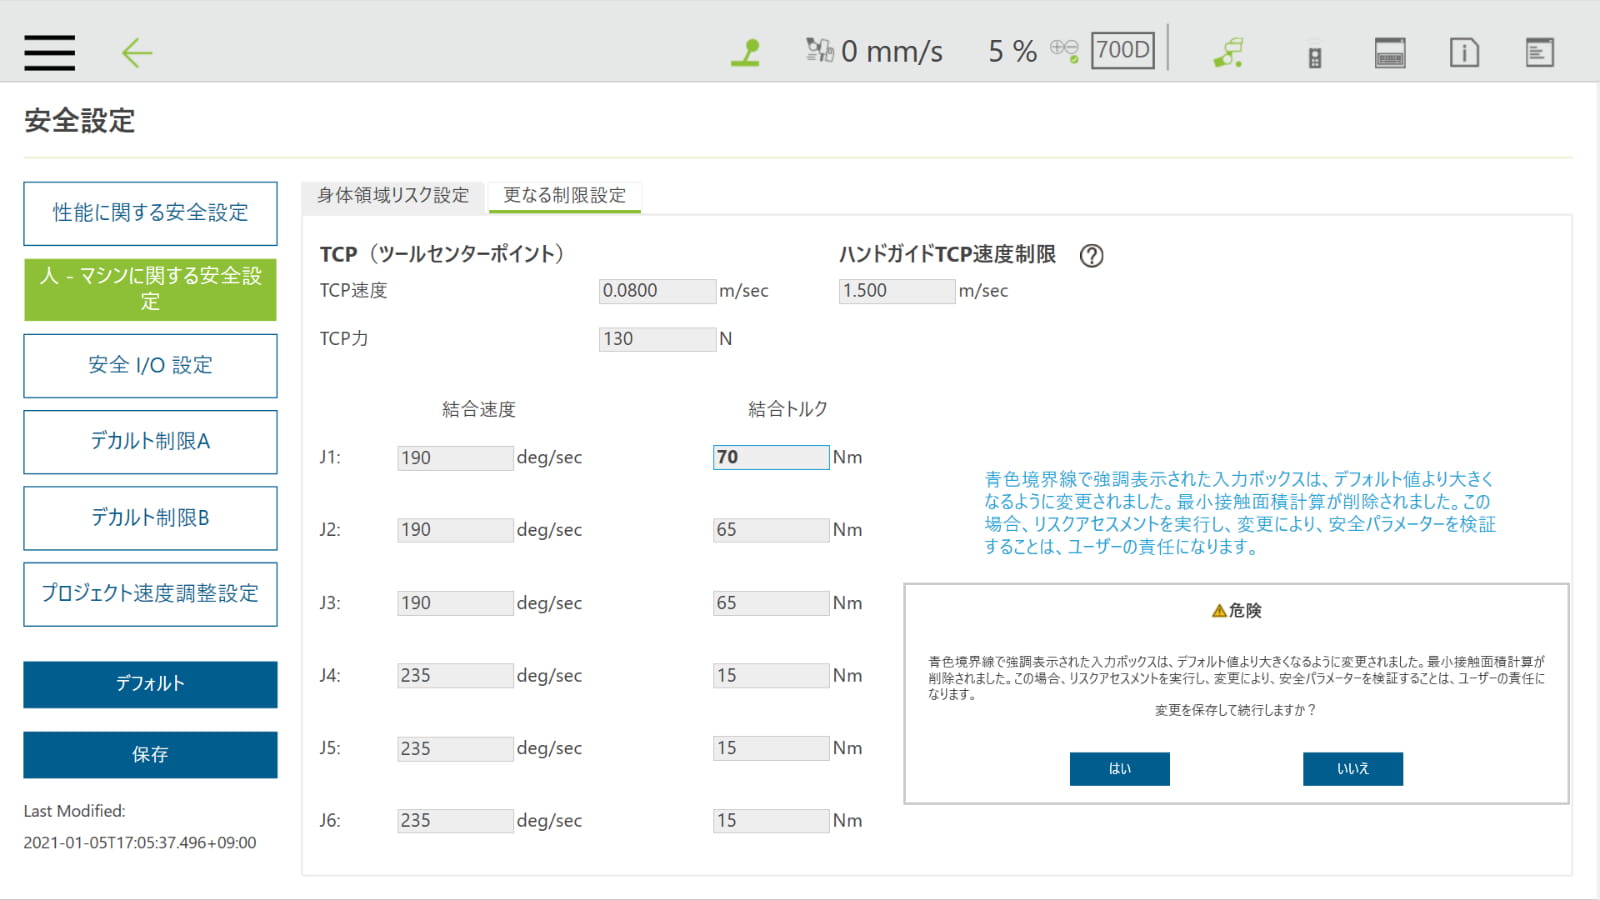Click the 危険 warning triangle icon
This screenshot has height=900, width=1600.
1219,611
